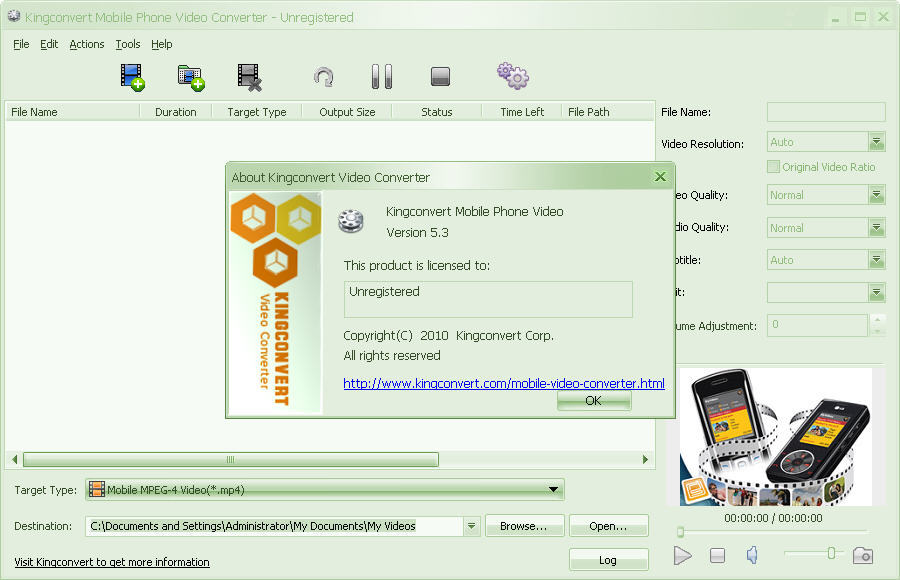Screen dimensions: 900x580
Task: Click the Add Folder toolbar icon
Action: pyautogui.click(x=191, y=78)
